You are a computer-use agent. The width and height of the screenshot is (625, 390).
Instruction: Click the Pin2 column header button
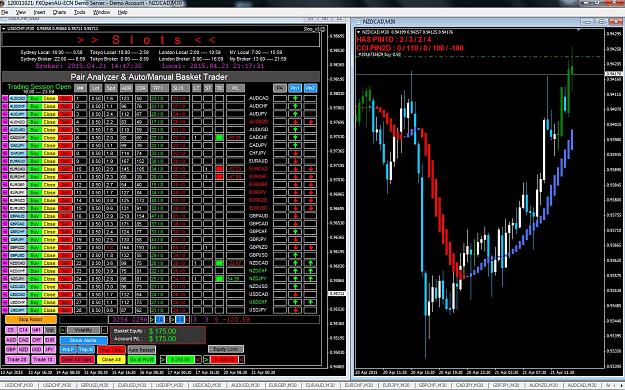click(310, 88)
